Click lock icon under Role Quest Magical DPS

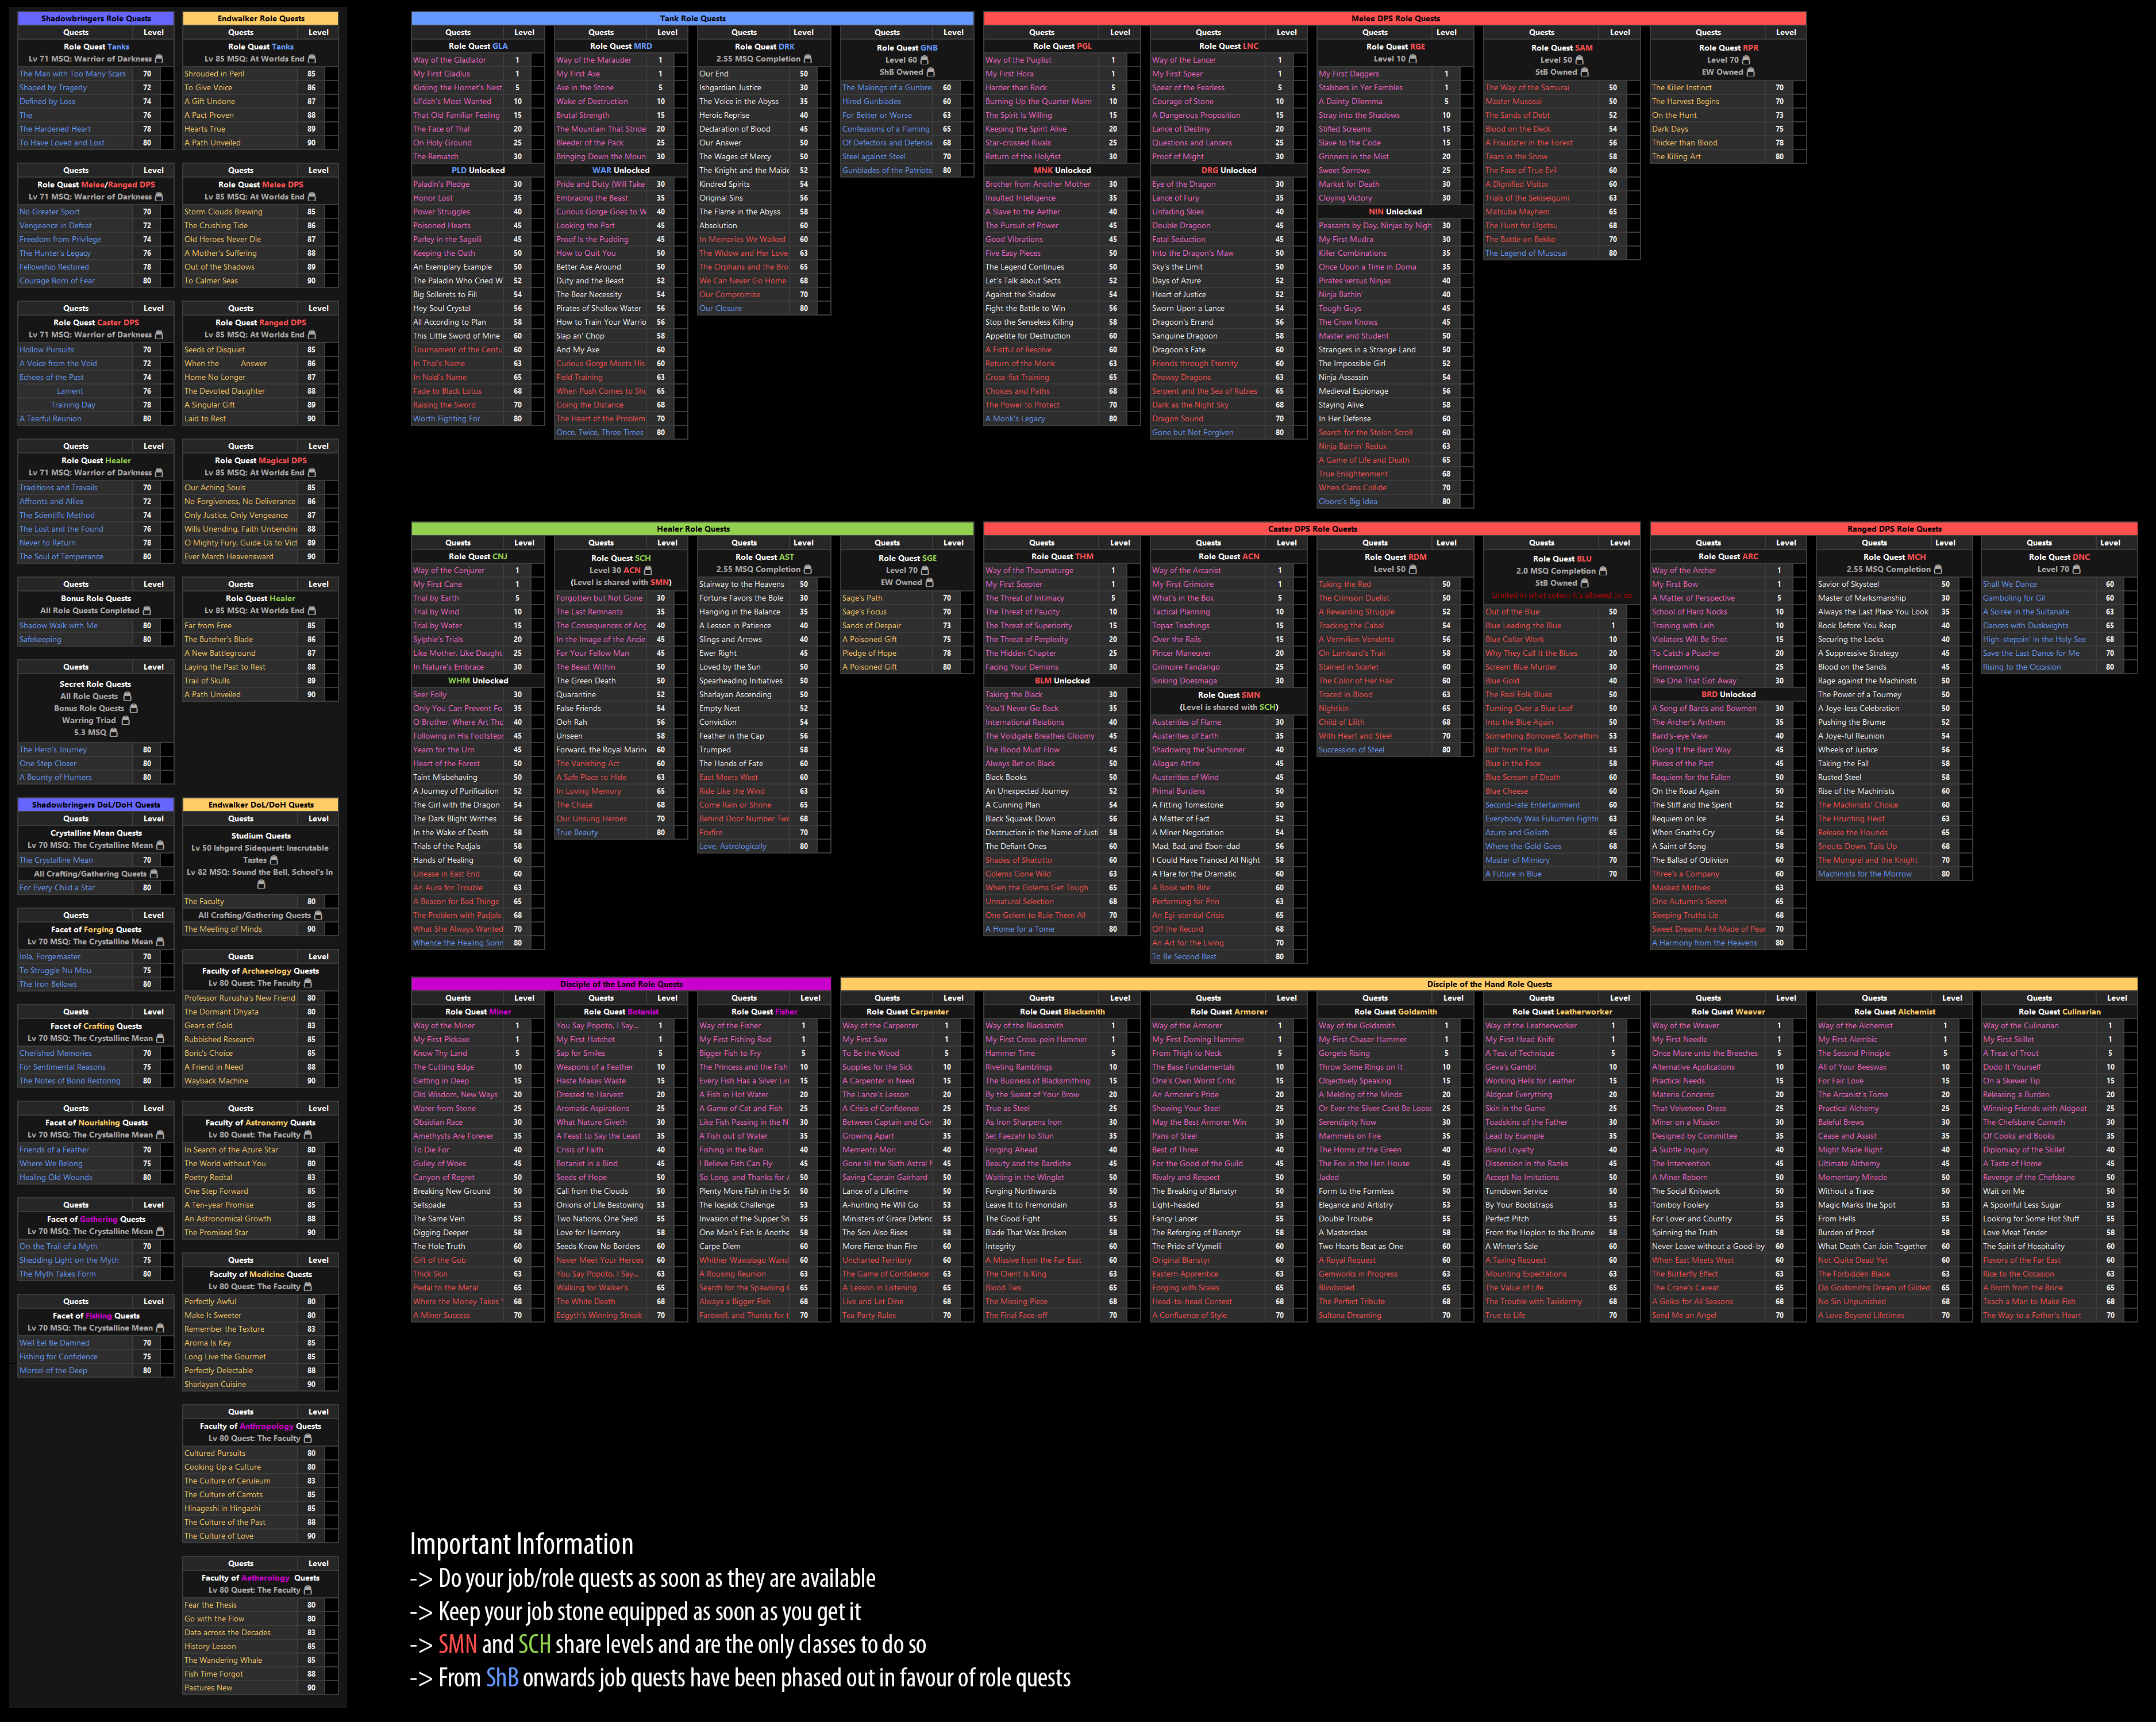(311, 473)
